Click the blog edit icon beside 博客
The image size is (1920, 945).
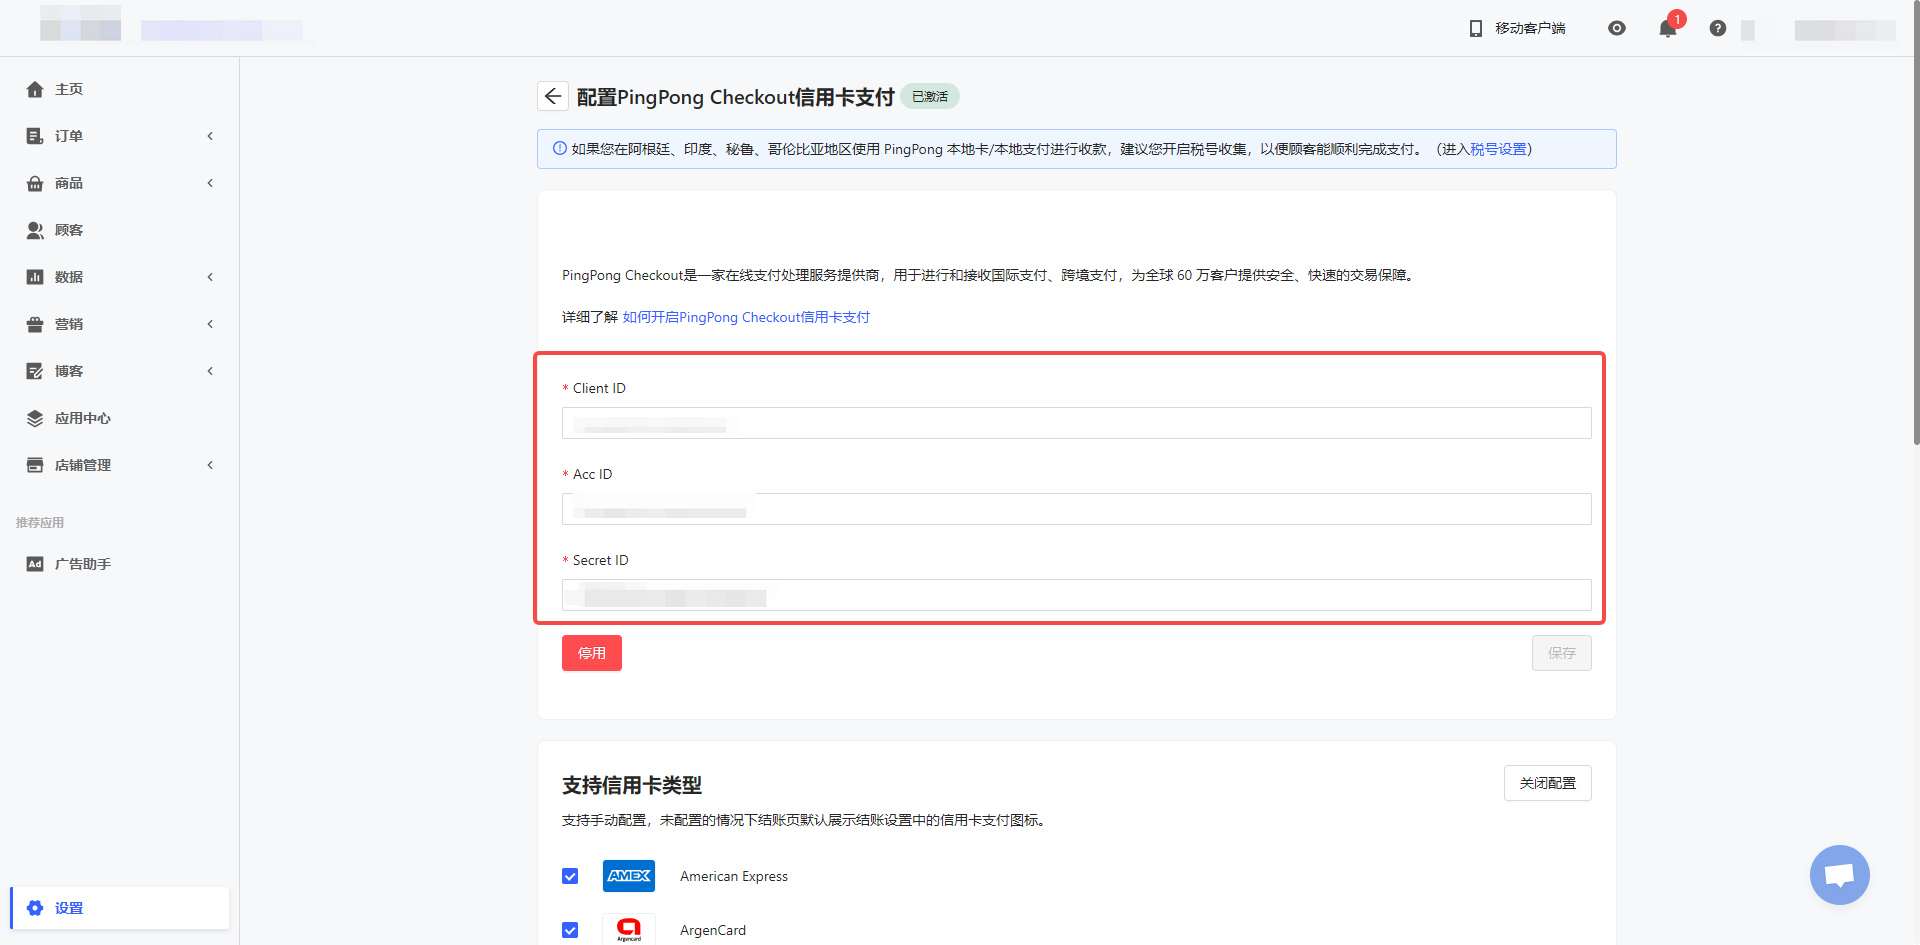click(x=35, y=371)
